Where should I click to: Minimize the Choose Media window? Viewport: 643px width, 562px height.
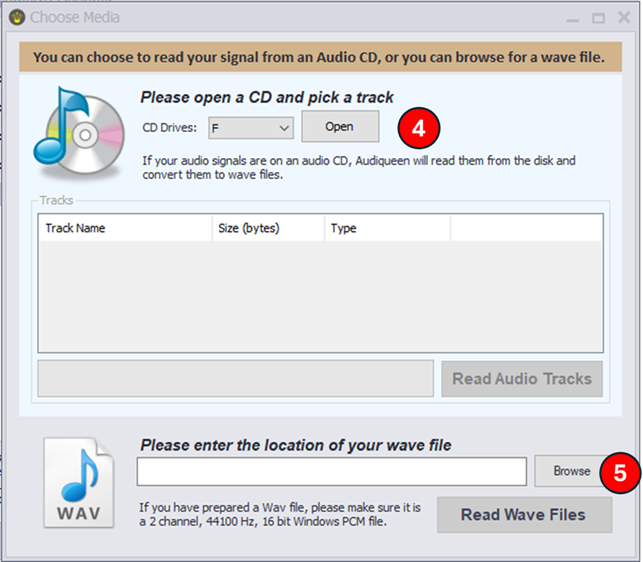pyautogui.click(x=573, y=18)
